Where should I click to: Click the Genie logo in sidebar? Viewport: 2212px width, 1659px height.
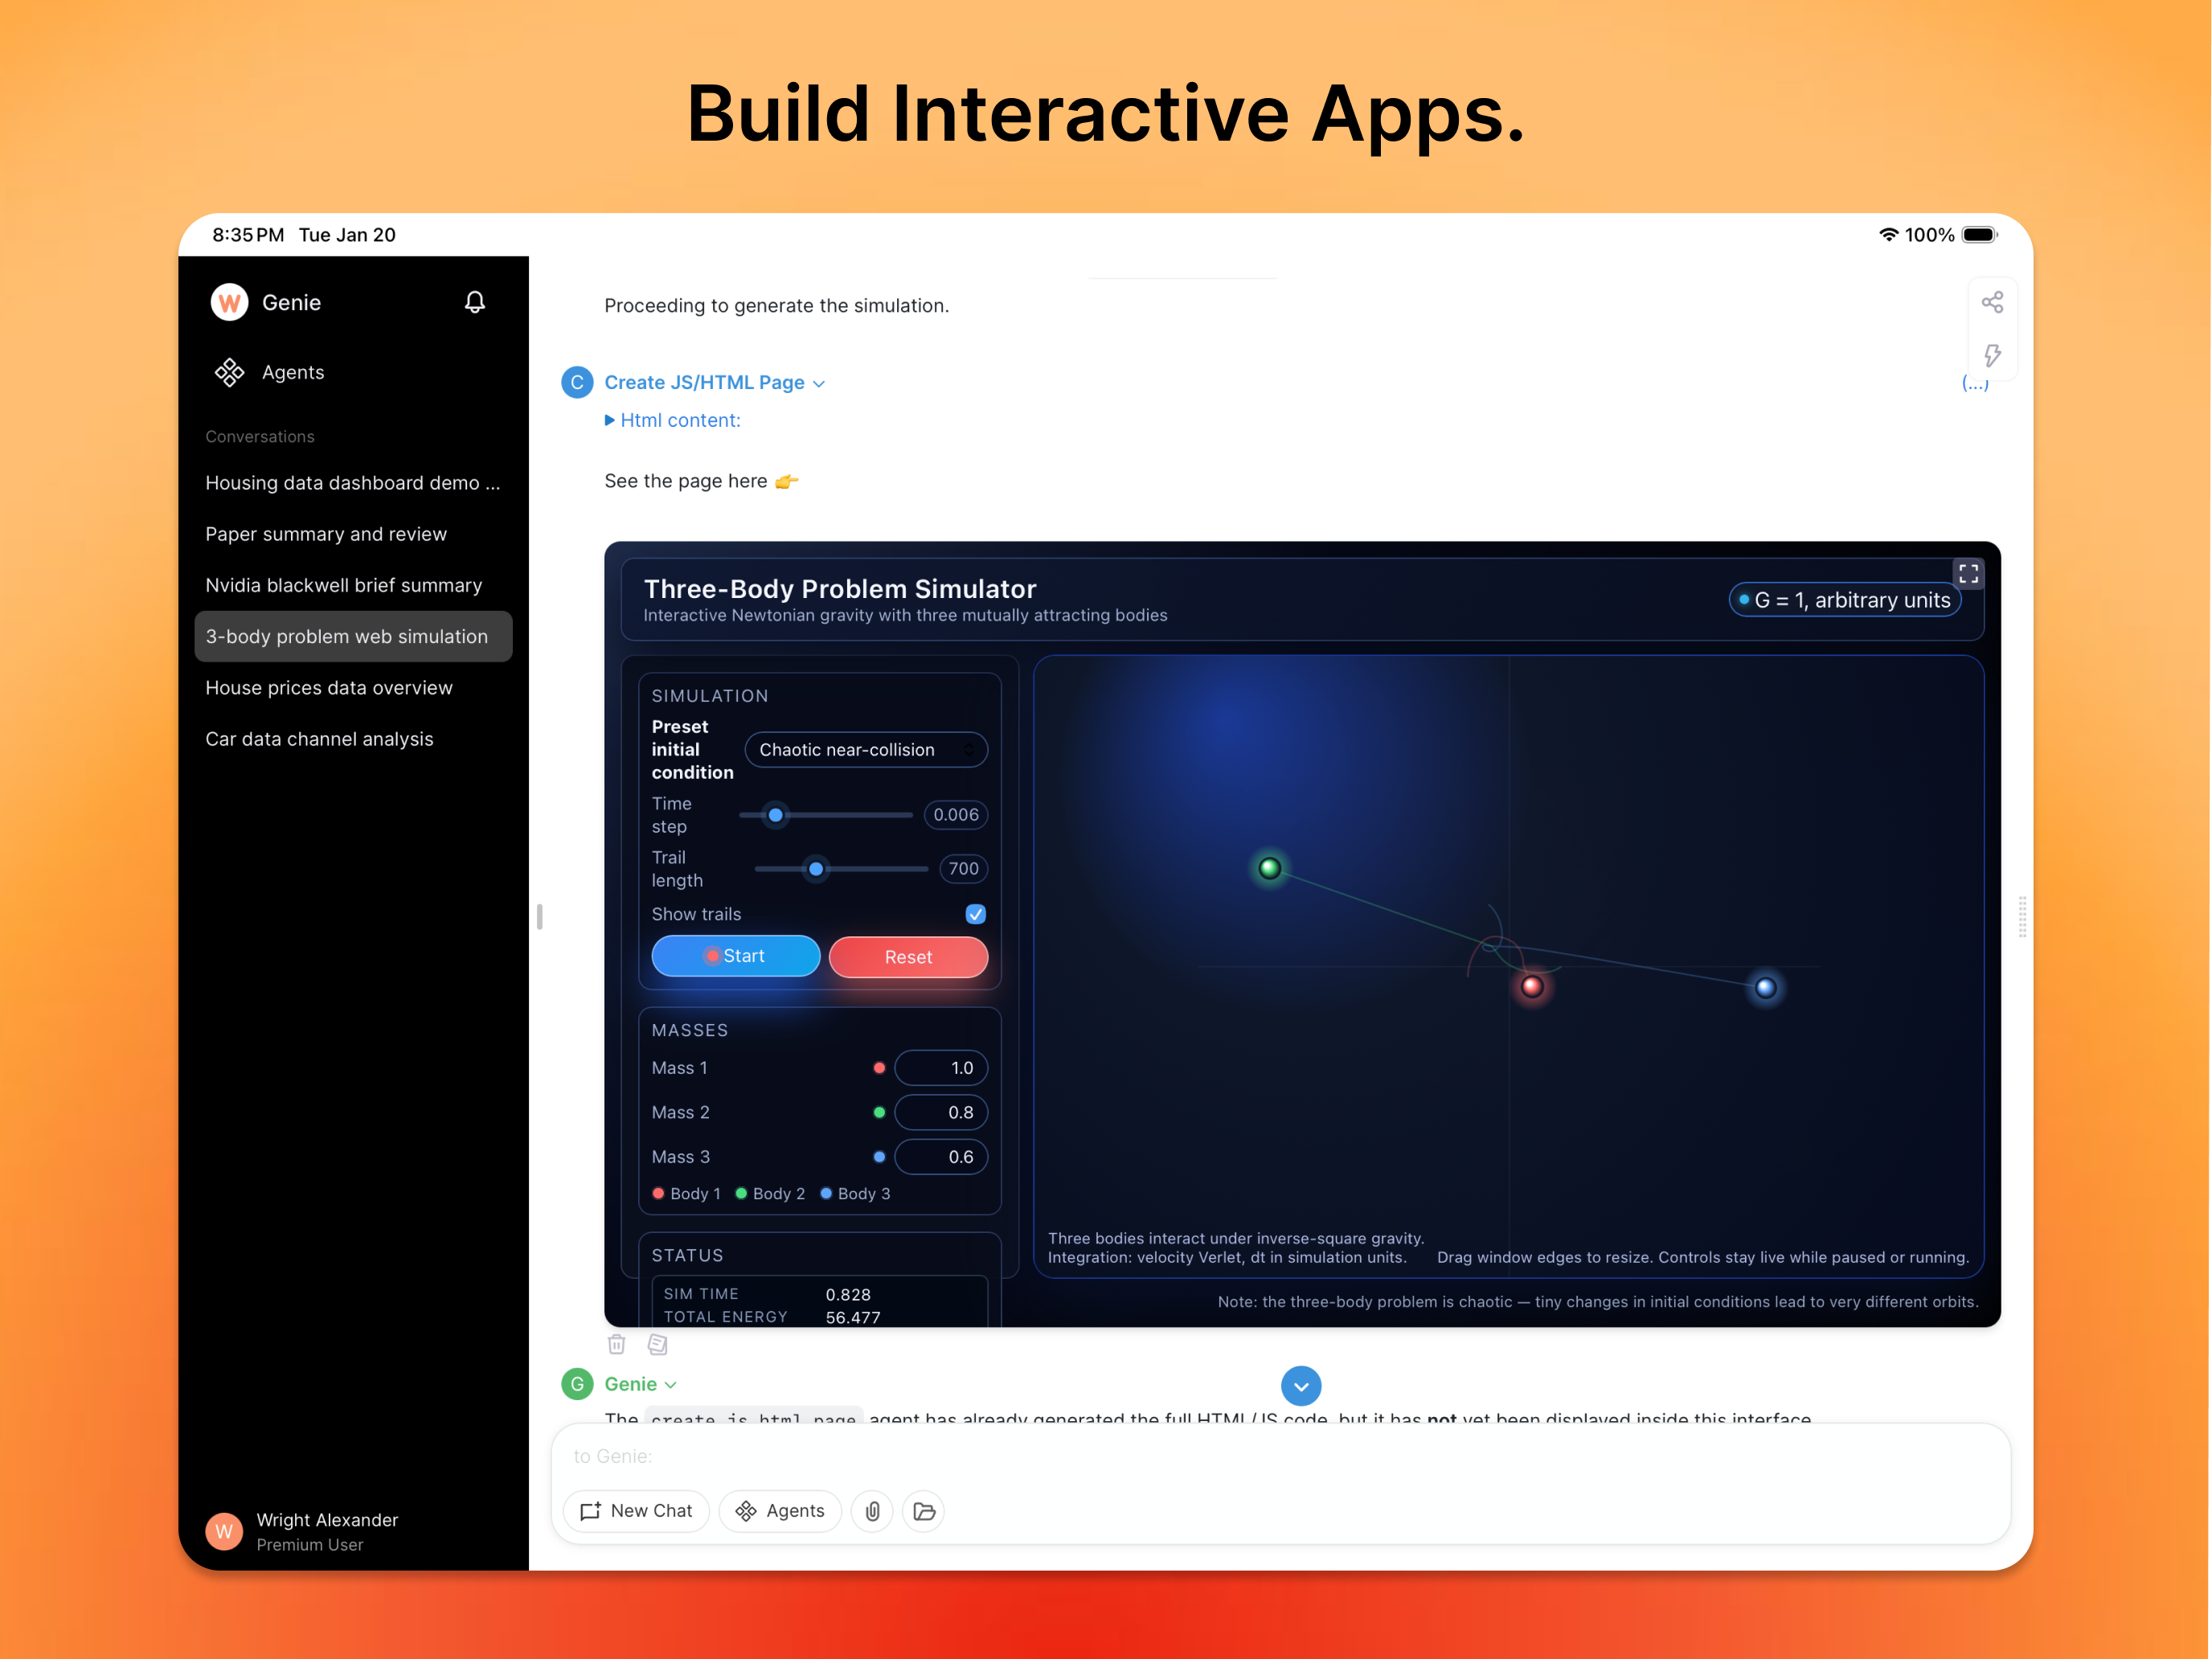(x=229, y=302)
